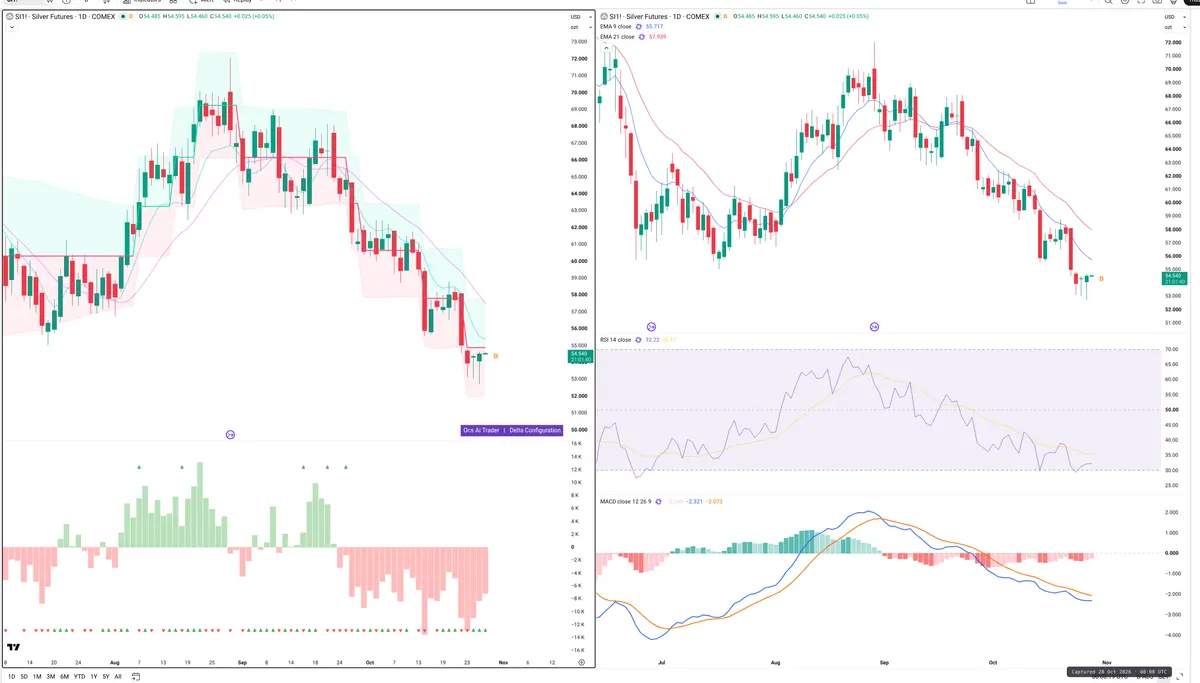Select the 3M date range tab
The height and width of the screenshot is (683, 1200).
[51, 677]
